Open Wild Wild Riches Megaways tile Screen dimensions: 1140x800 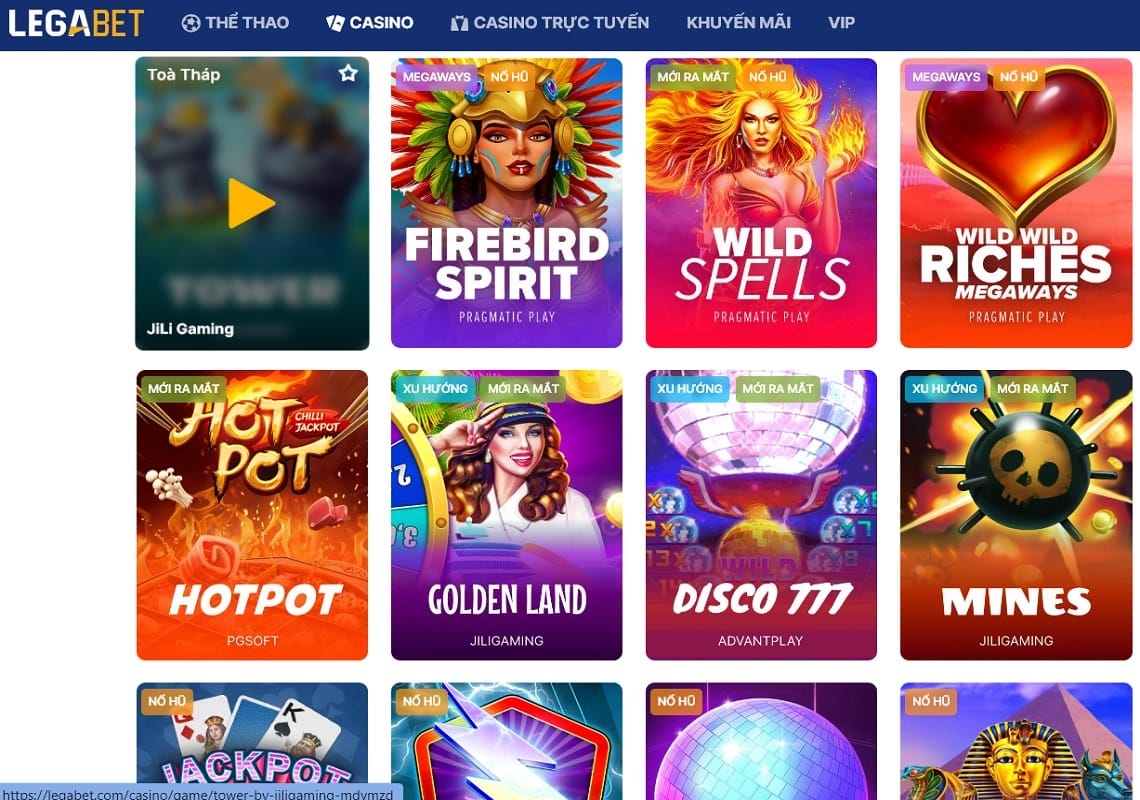[x=1016, y=203]
